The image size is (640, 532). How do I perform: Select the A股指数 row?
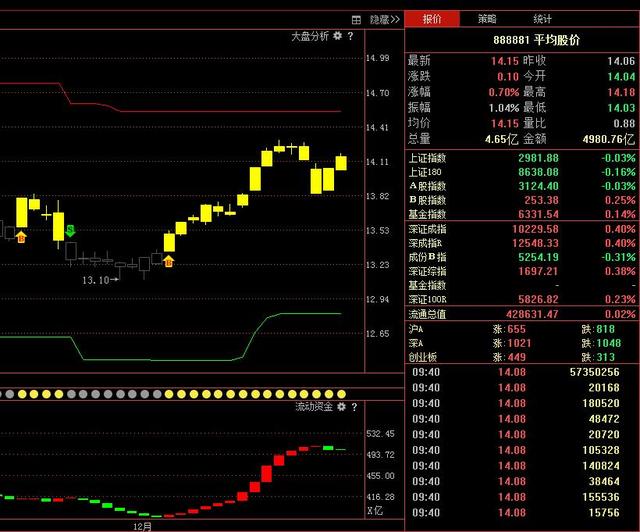pos(522,186)
